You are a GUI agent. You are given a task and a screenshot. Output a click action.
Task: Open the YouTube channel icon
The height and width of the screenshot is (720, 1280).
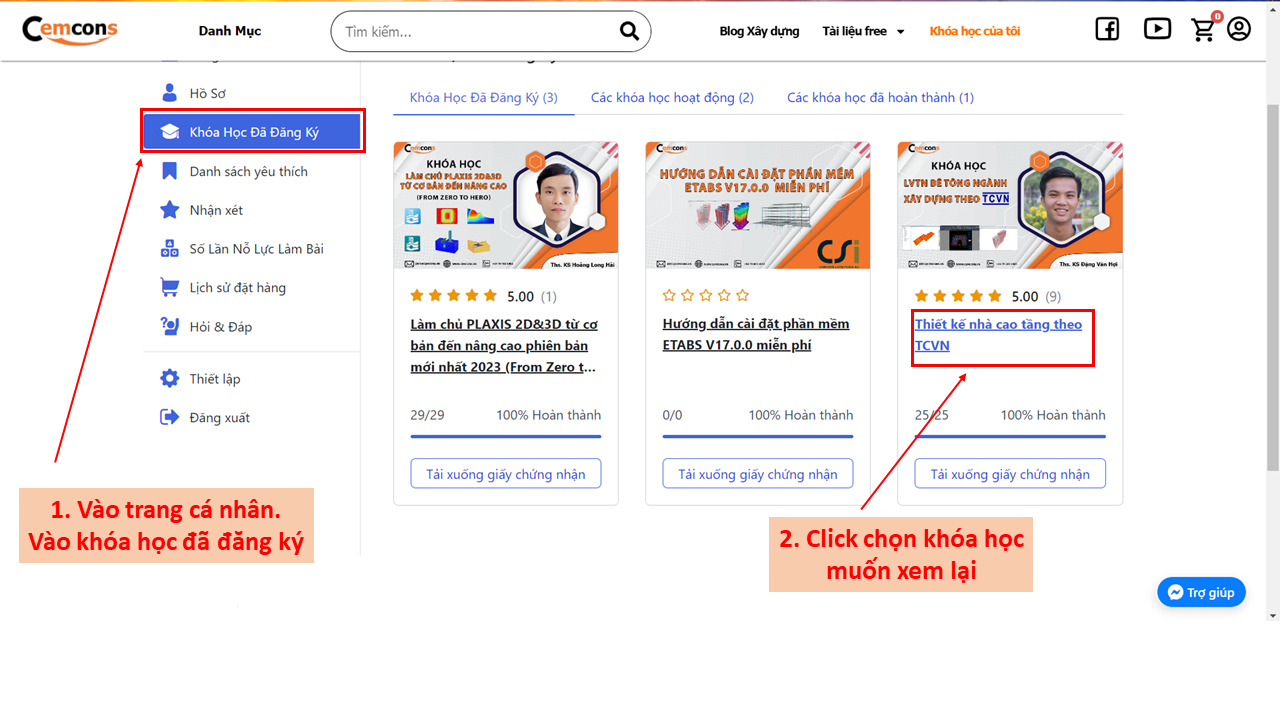[x=1157, y=30]
